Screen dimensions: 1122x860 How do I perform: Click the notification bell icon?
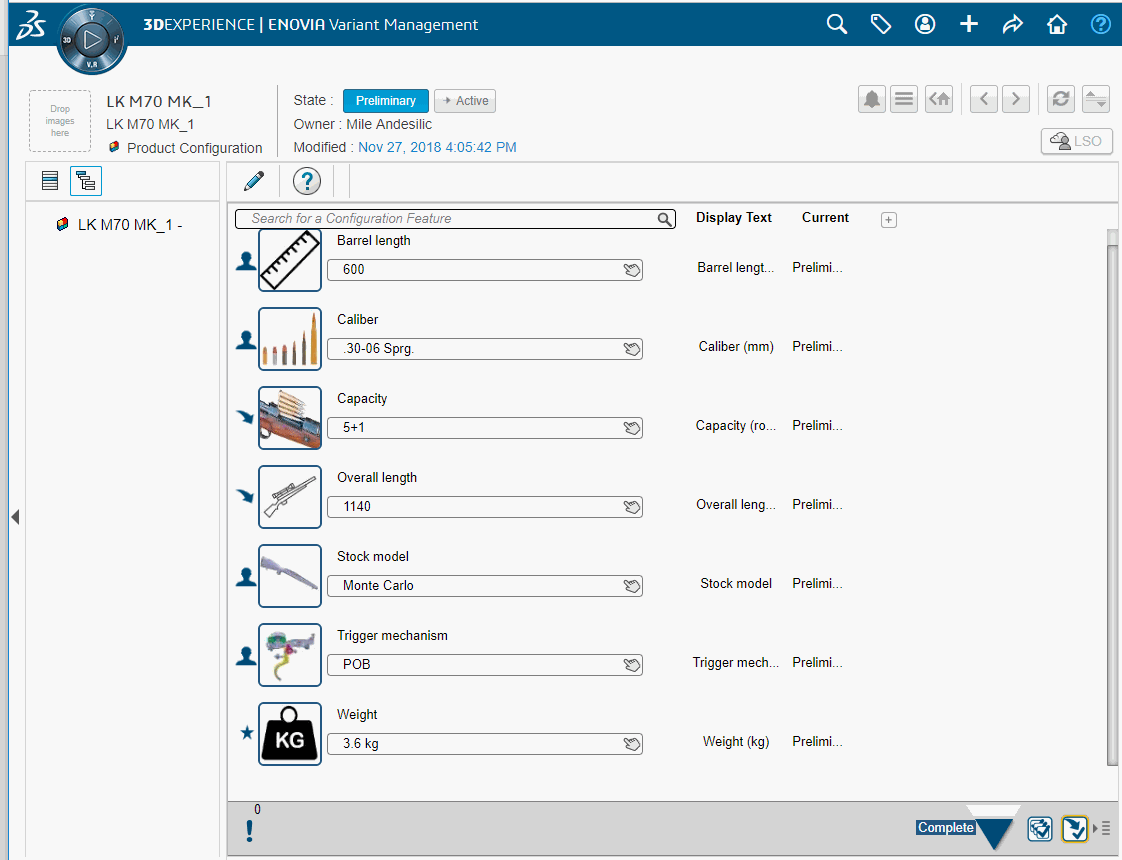871,98
